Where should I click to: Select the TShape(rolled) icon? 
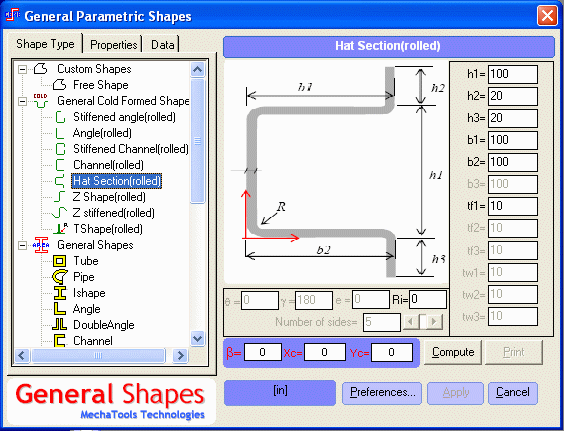coord(60,229)
